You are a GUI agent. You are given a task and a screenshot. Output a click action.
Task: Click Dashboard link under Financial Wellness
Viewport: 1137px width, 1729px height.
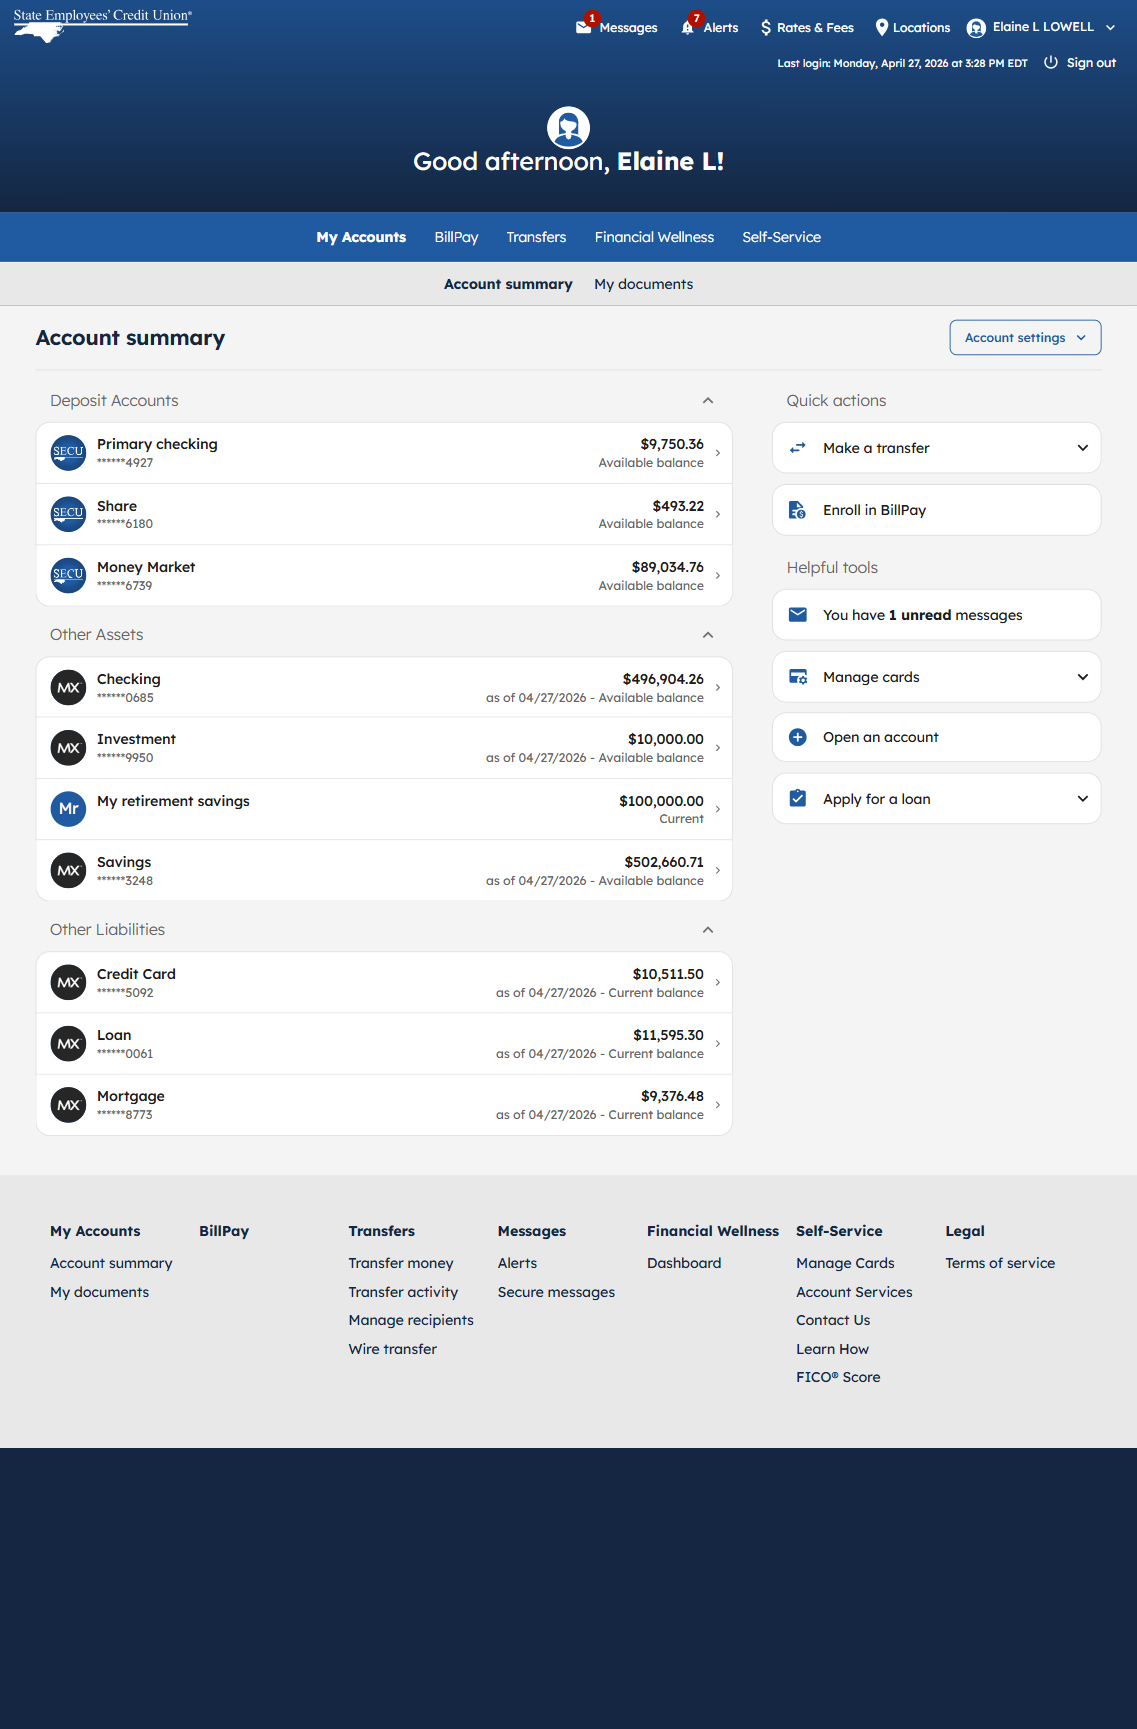684,1263
